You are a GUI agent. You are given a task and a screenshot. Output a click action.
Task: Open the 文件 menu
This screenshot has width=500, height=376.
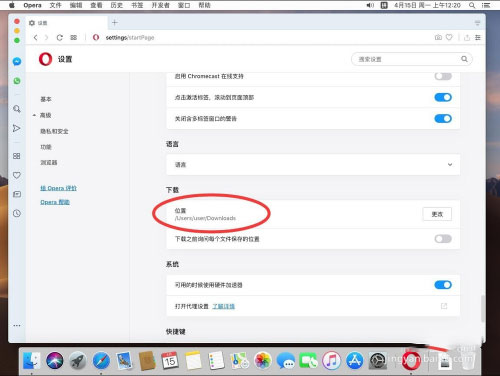pyautogui.click(x=55, y=5)
